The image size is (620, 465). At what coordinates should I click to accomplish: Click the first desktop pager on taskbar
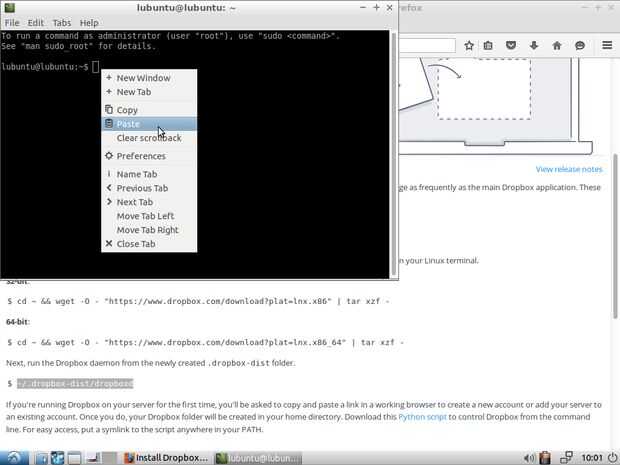pos(94,458)
